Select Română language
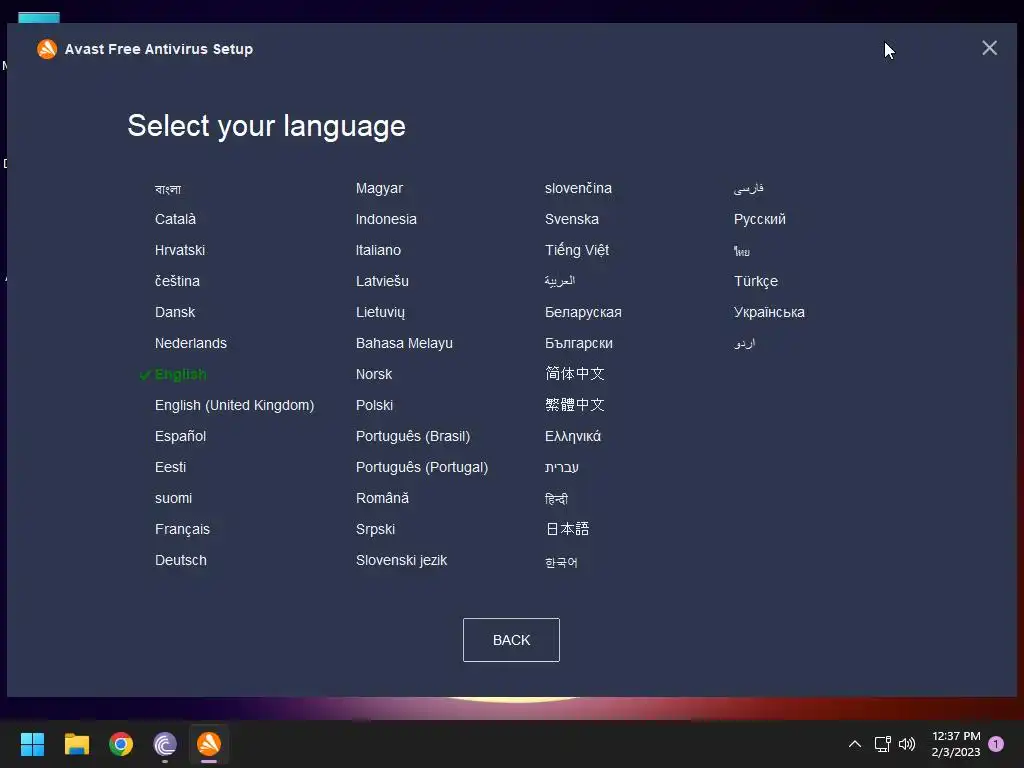 [382, 498]
